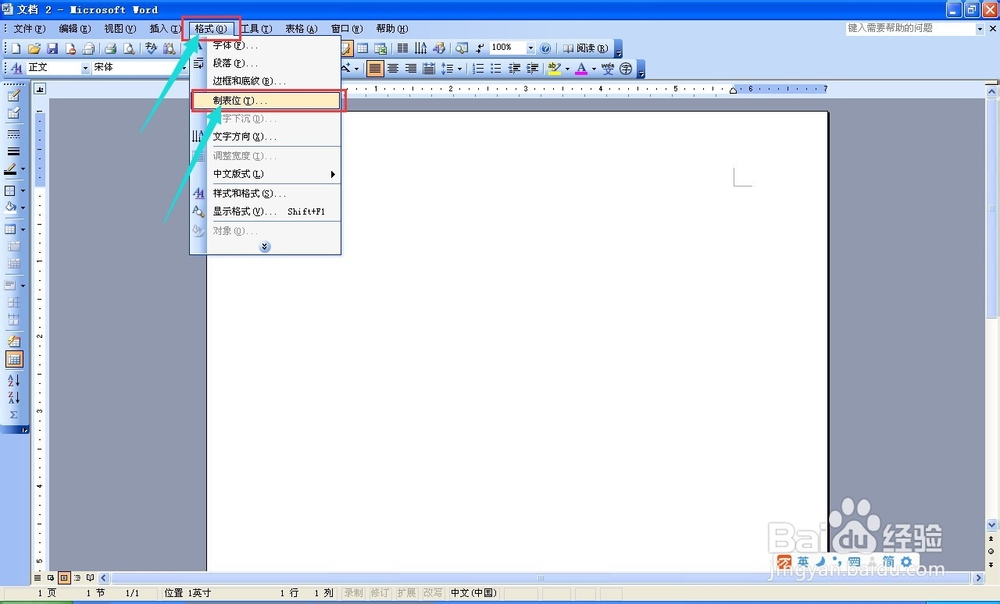Open the 正文 style dropdown
This screenshot has height=604, width=1000.
coord(85,68)
